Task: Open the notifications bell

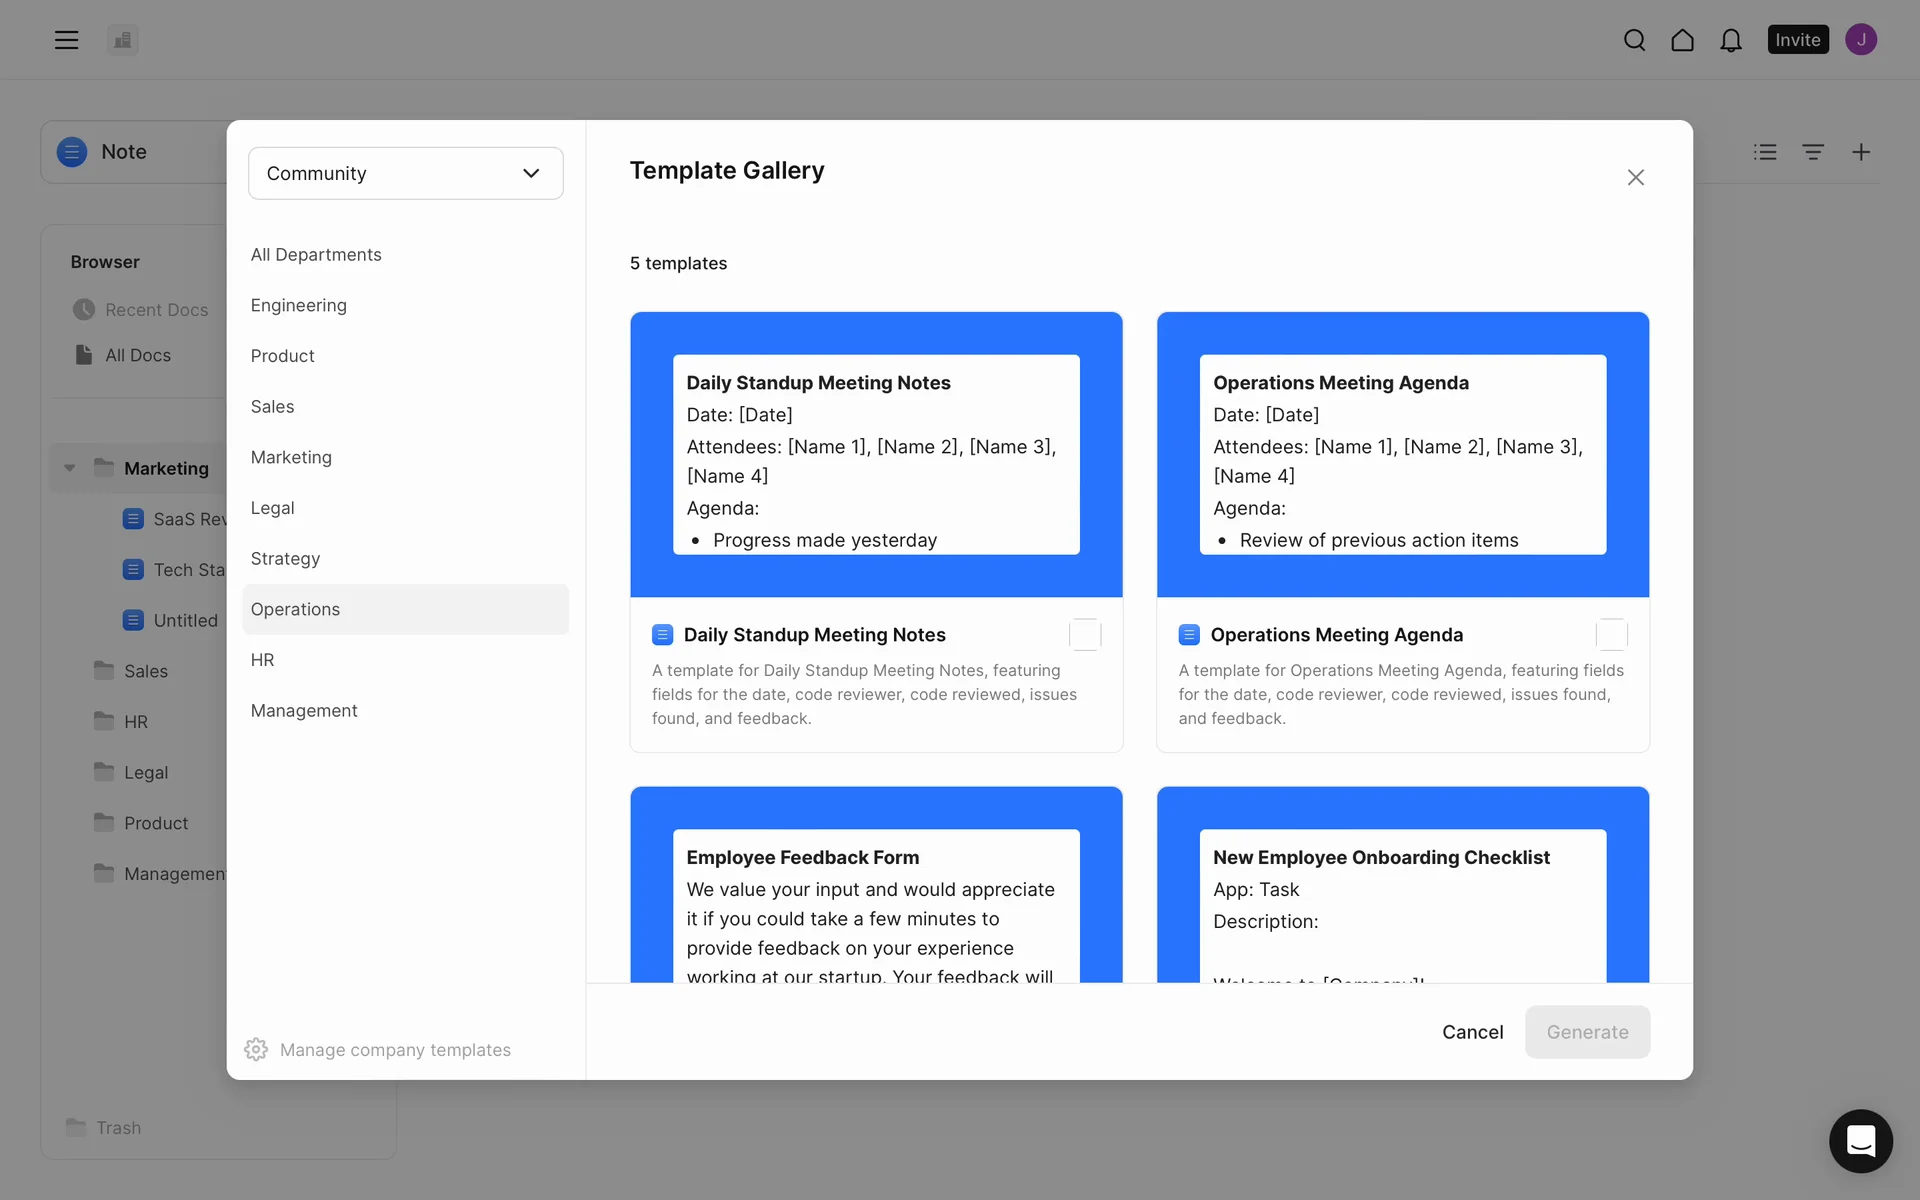Action: click(x=1730, y=40)
